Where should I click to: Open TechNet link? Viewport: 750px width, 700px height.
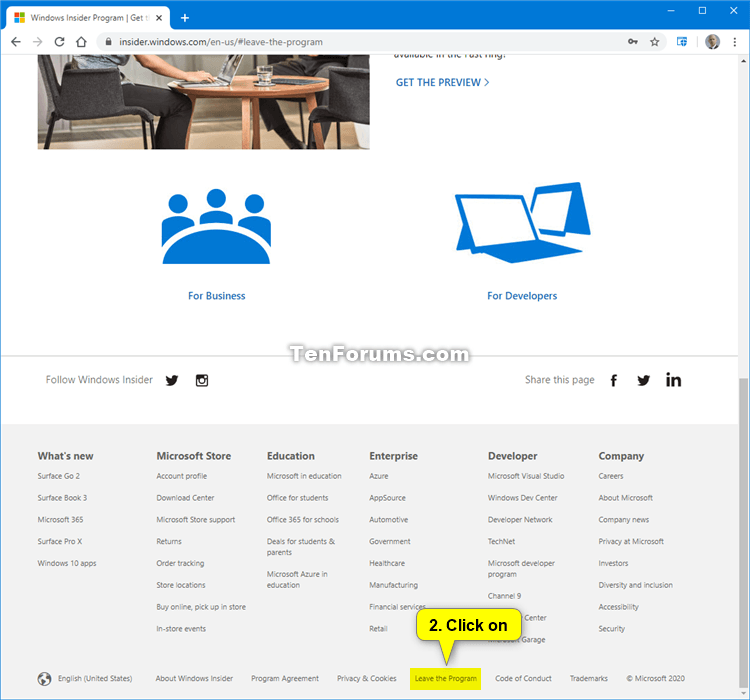501,541
